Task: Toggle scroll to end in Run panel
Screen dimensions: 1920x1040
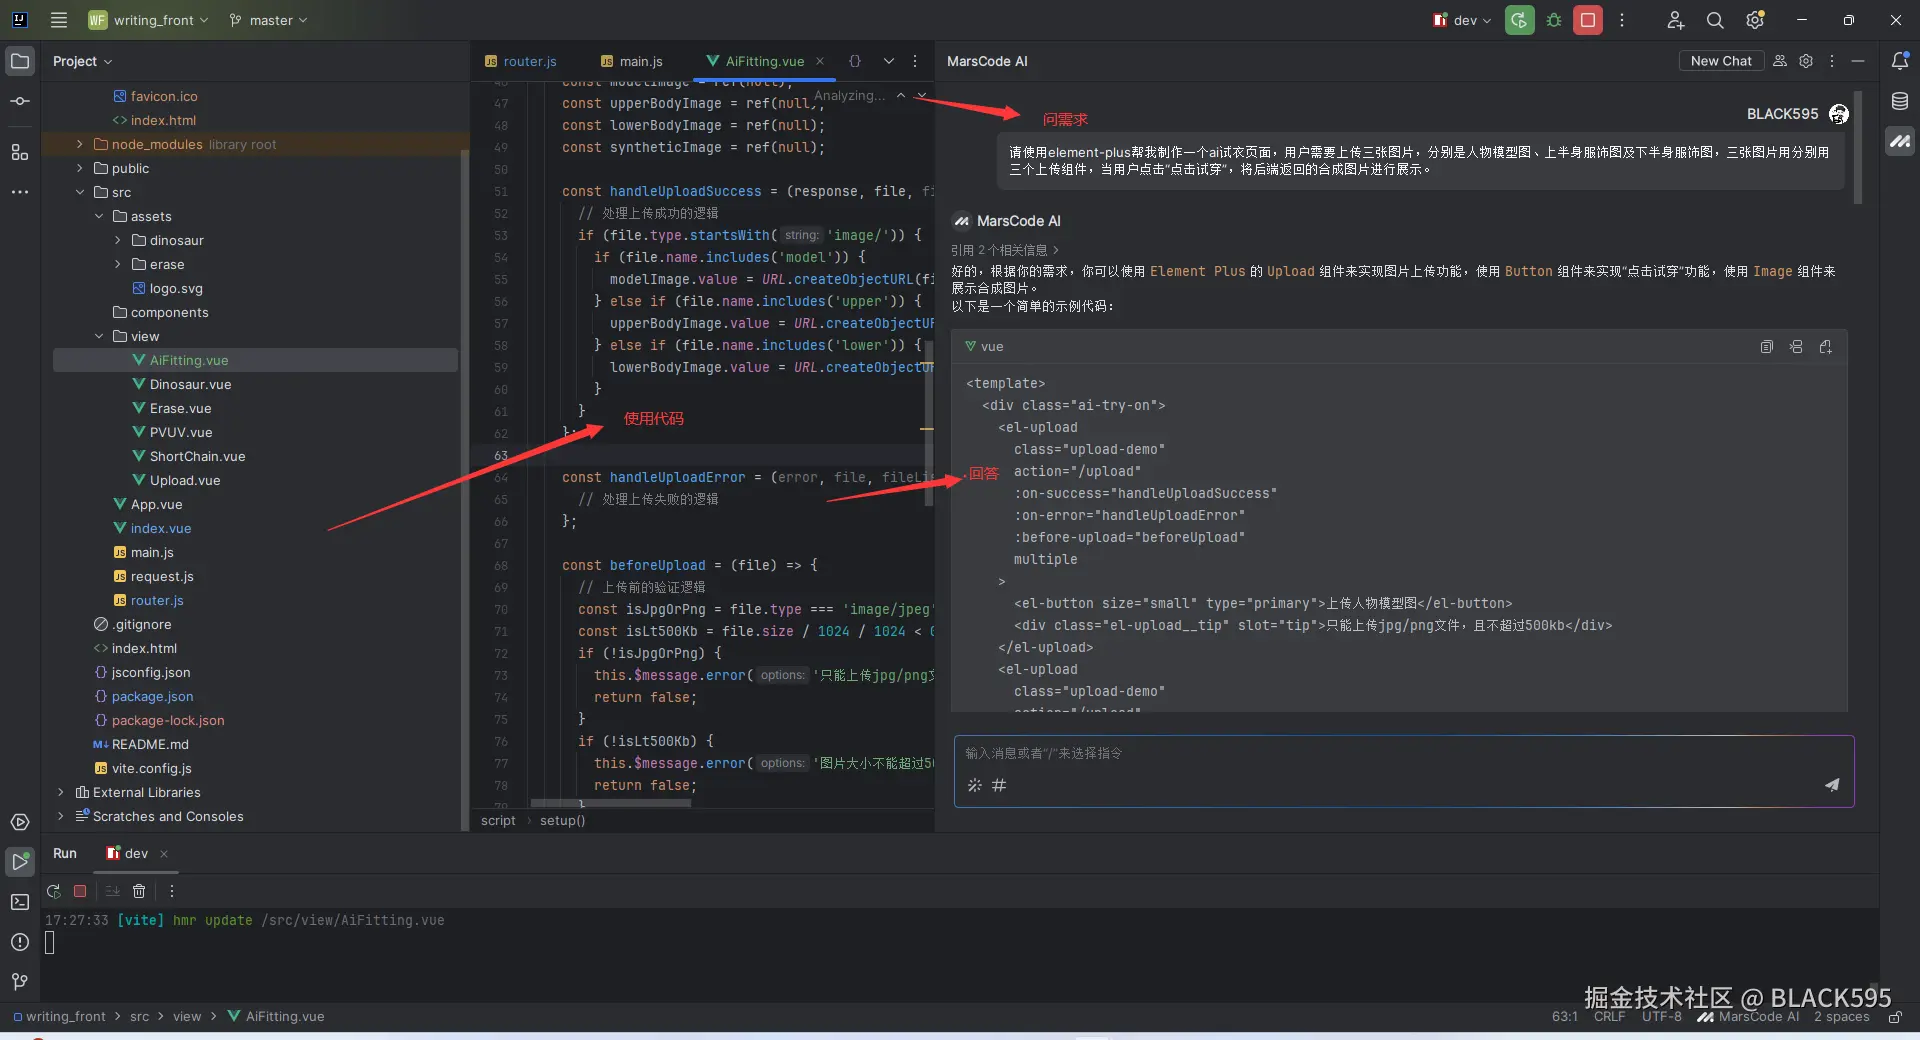Action: tap(112, 891)
